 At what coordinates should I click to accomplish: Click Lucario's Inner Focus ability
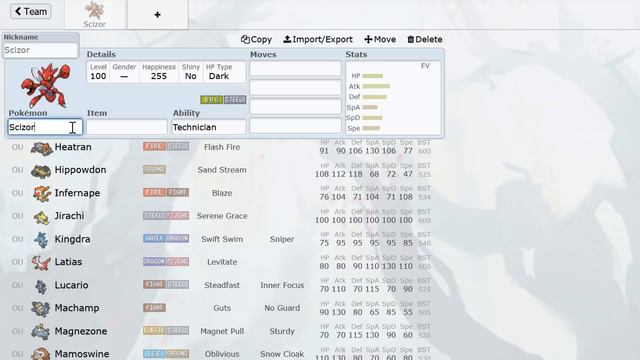(282, 285)
